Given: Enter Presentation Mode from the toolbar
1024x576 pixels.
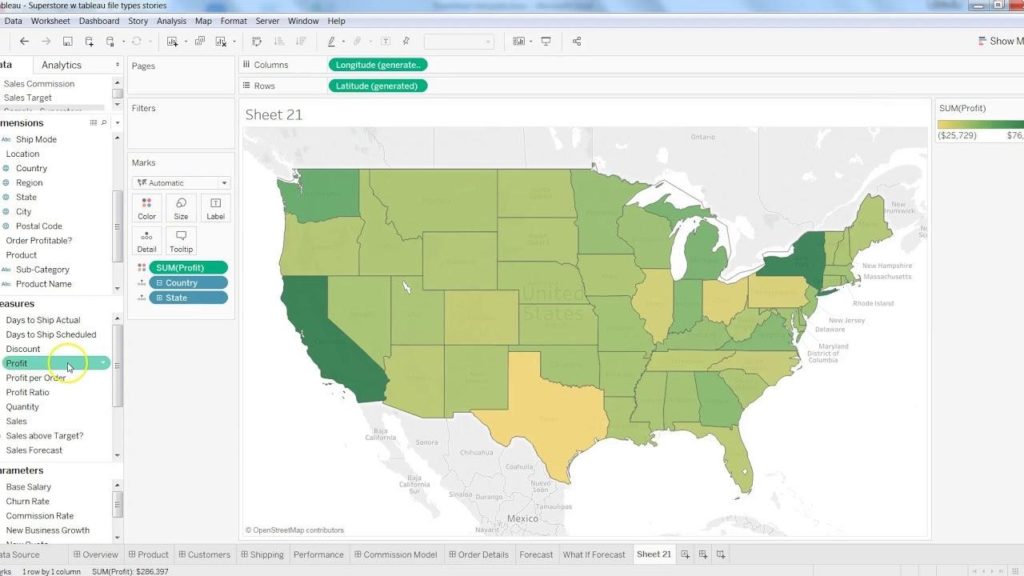Looking at the screenshot, I should click(545, 41).
